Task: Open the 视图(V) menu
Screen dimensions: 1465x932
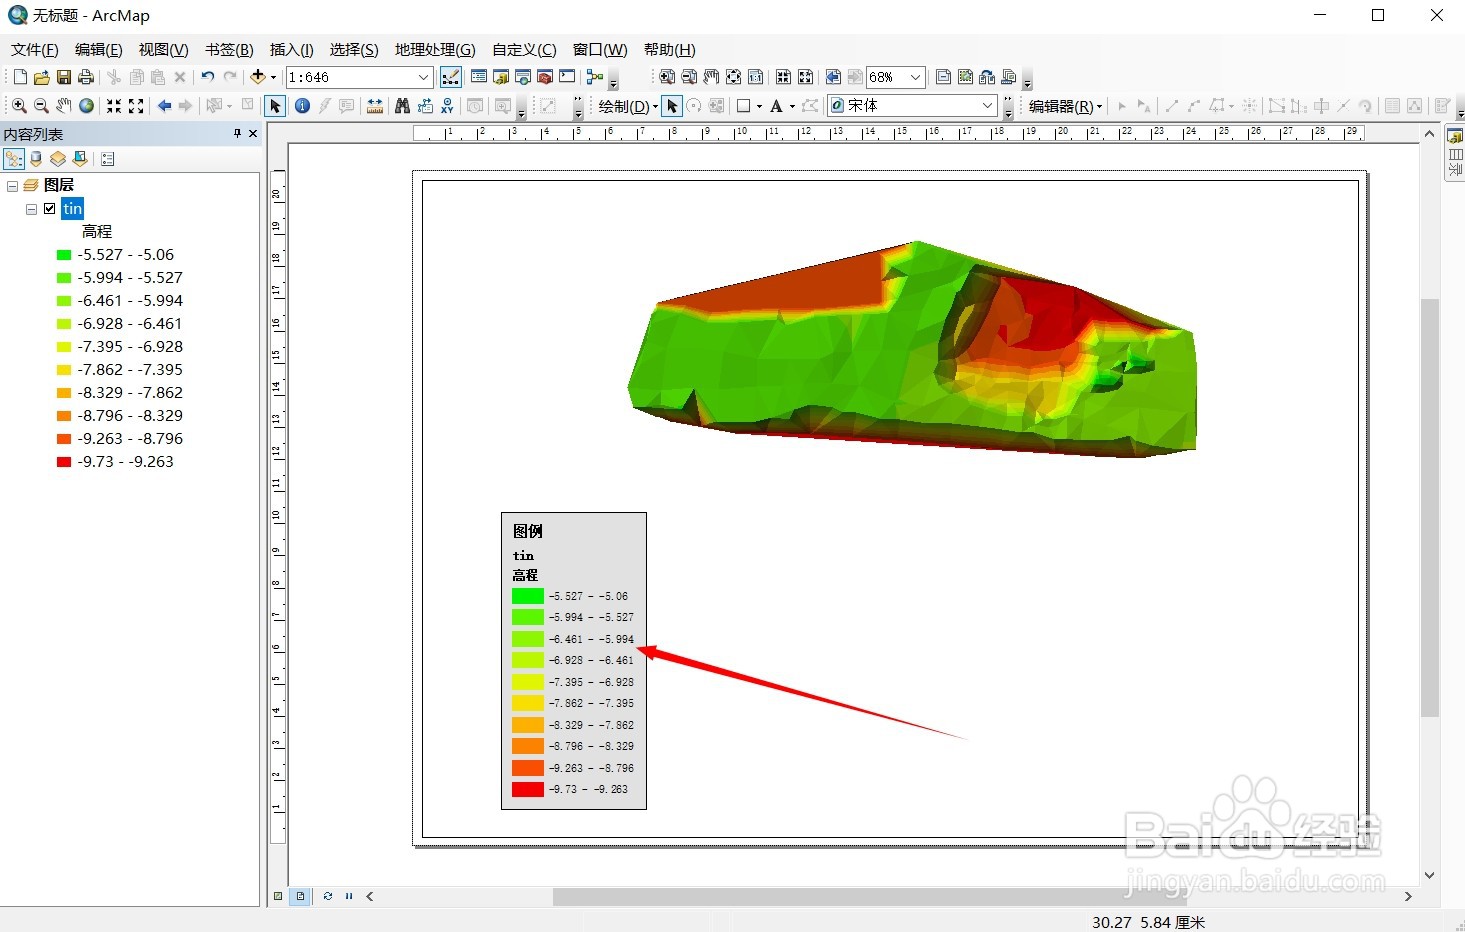Action: click(x=163, y=49)
